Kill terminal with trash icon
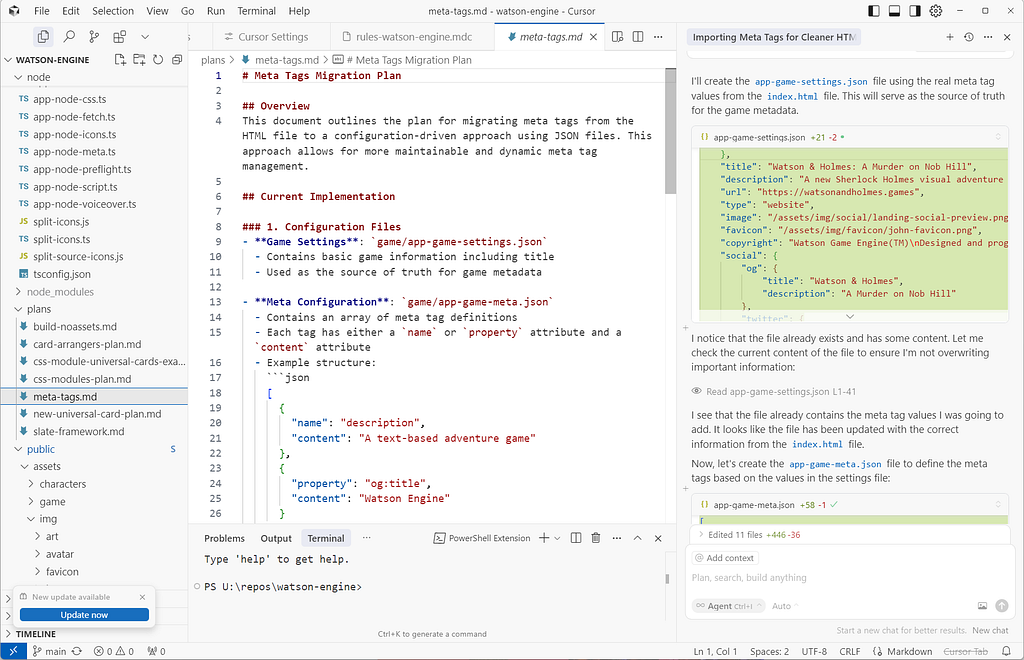Screen dimensions: 1024x660 pos(596,538)
